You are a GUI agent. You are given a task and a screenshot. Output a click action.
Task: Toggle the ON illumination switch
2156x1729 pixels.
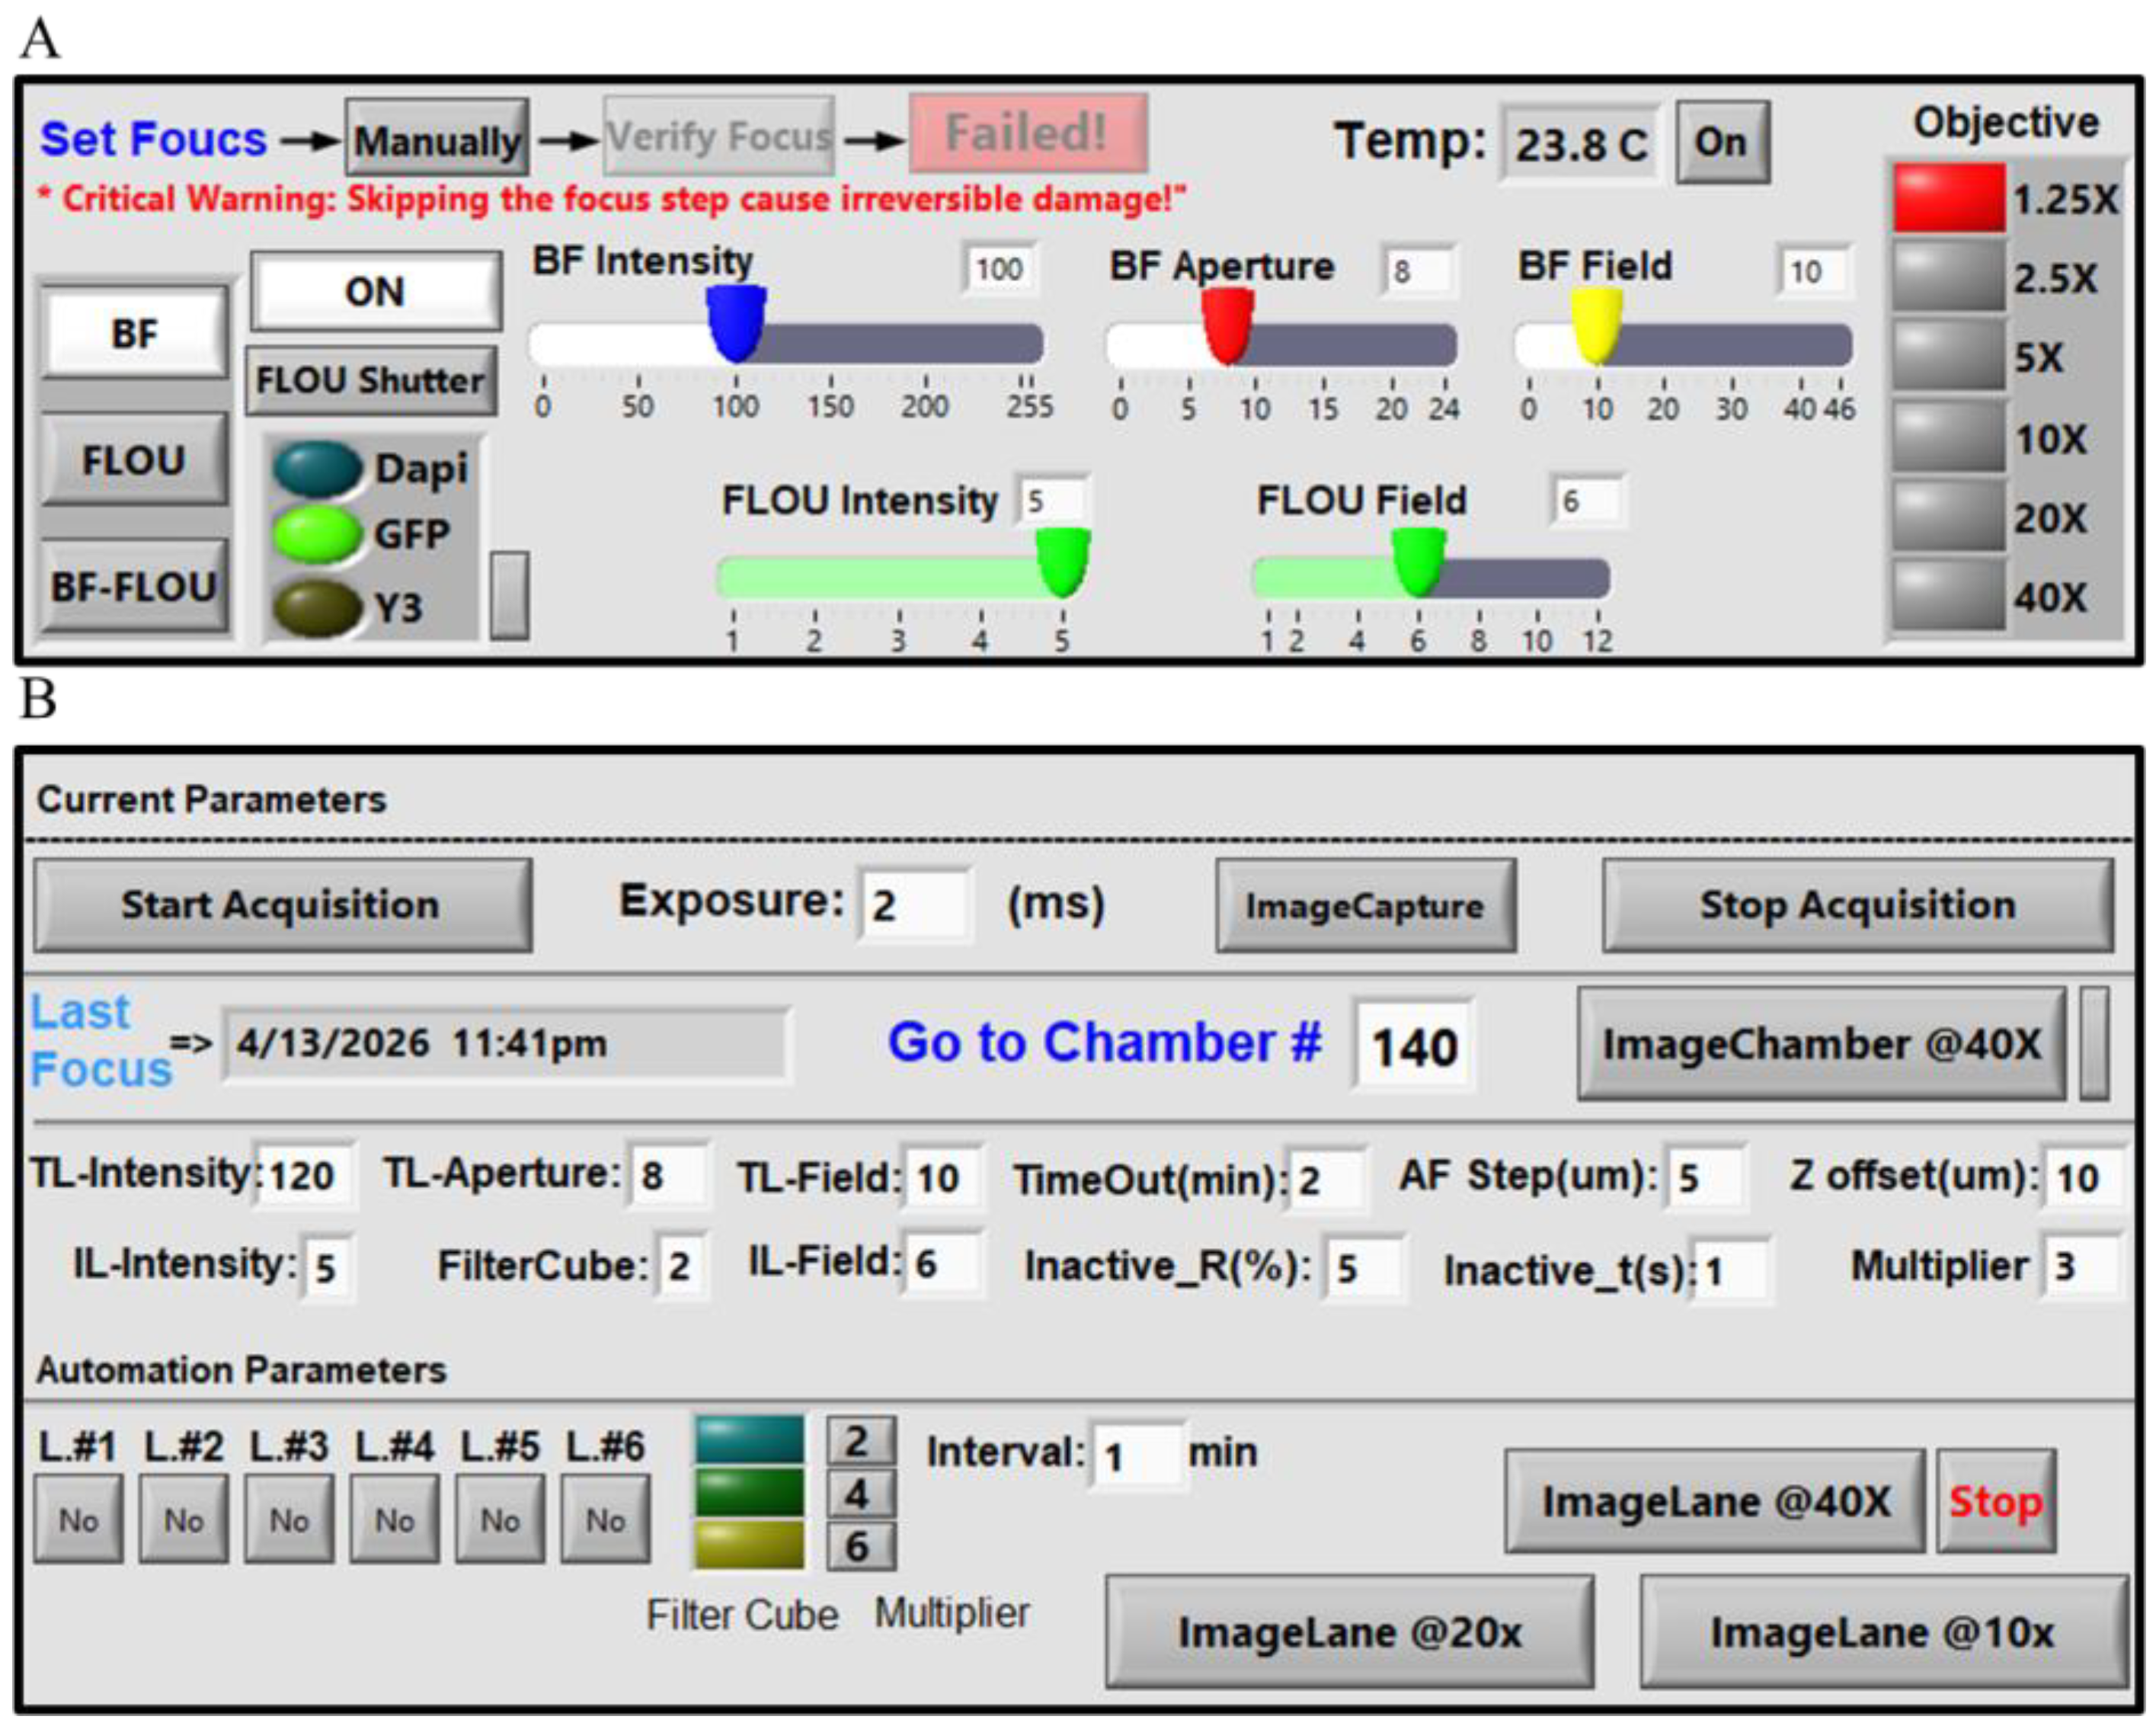coord(376,291)
